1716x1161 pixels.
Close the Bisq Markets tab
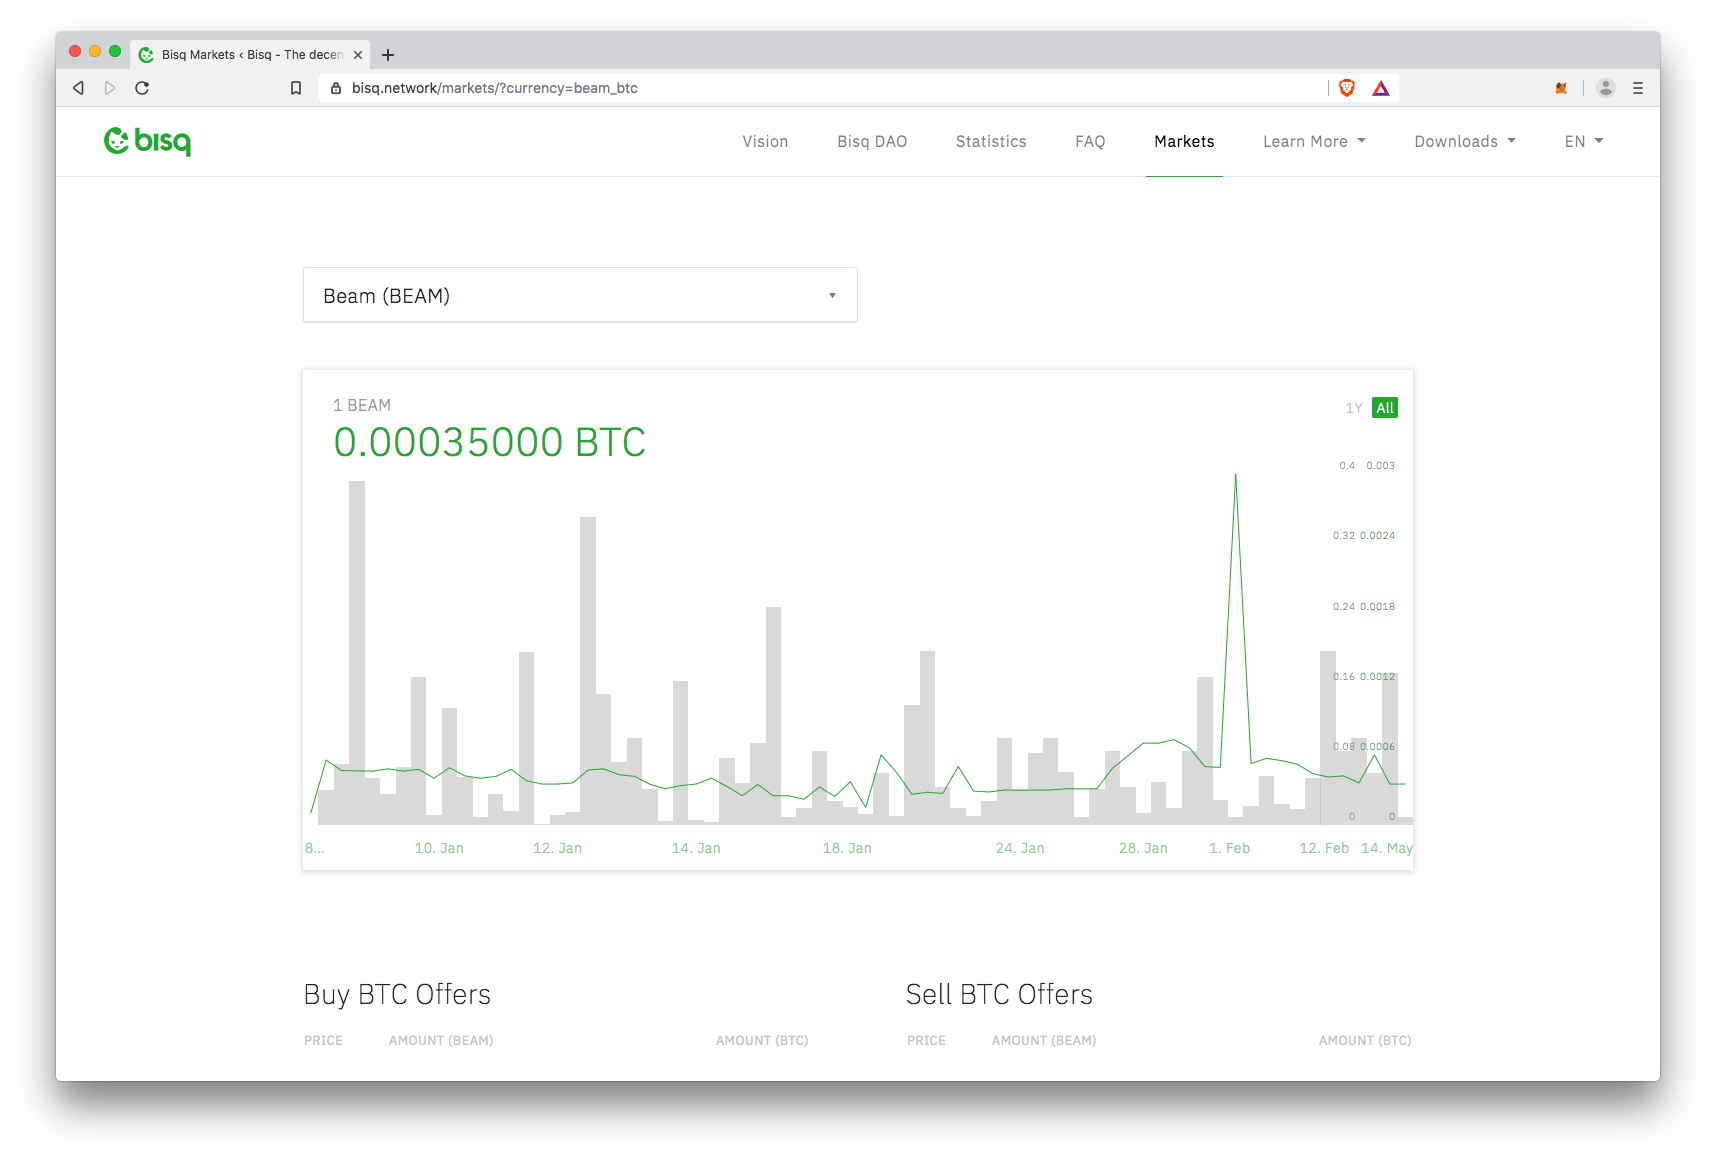point(358,55)
